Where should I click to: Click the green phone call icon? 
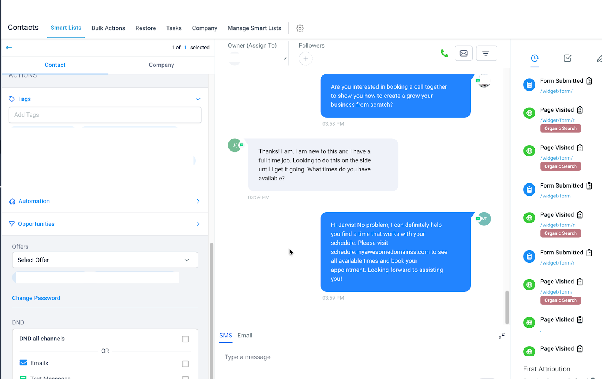(444, 53)
